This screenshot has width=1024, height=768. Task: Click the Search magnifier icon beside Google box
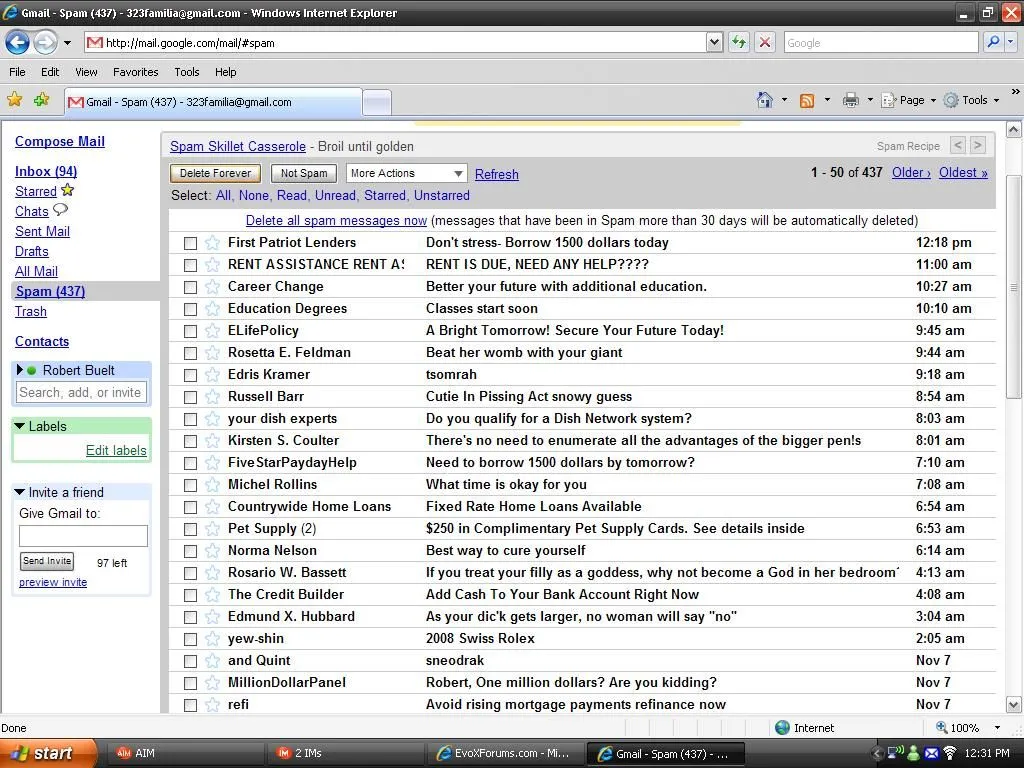click(x=992, y=42)
